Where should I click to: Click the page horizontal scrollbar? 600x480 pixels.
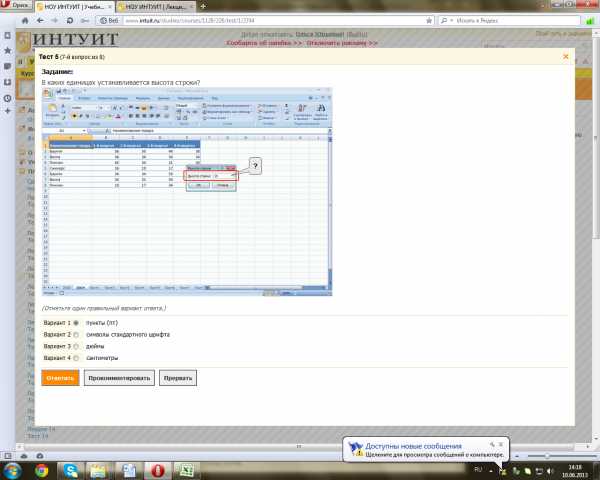(x=298, y=446)
